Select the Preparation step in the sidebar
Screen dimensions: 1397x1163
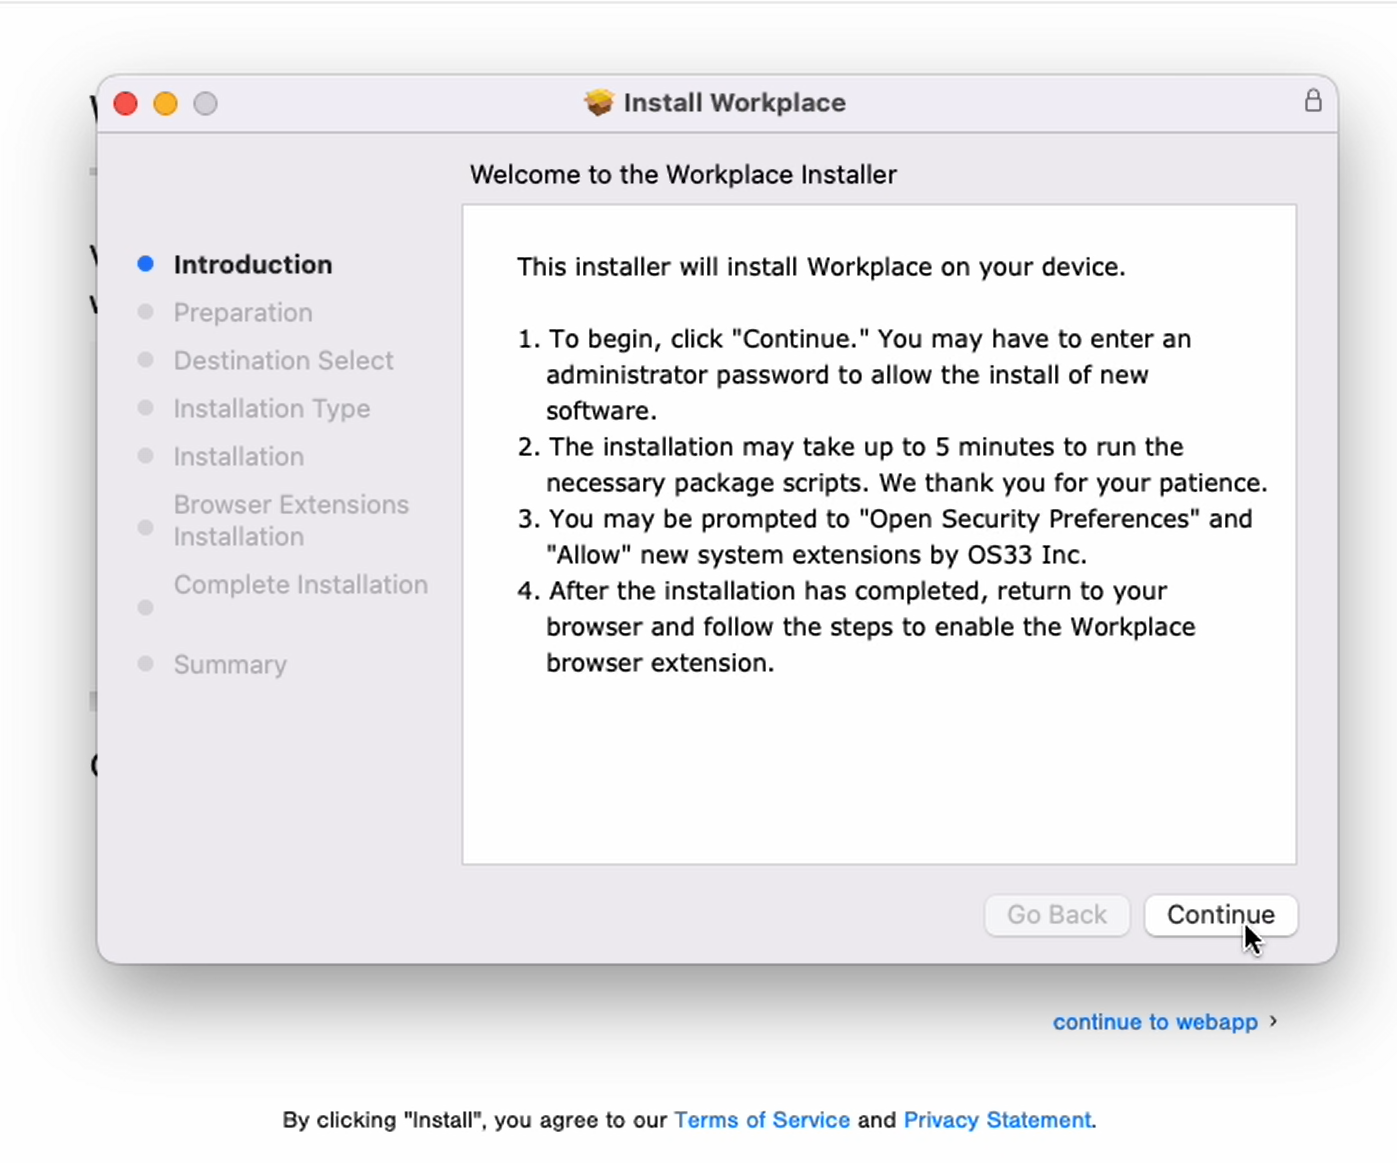click(243, 313)
